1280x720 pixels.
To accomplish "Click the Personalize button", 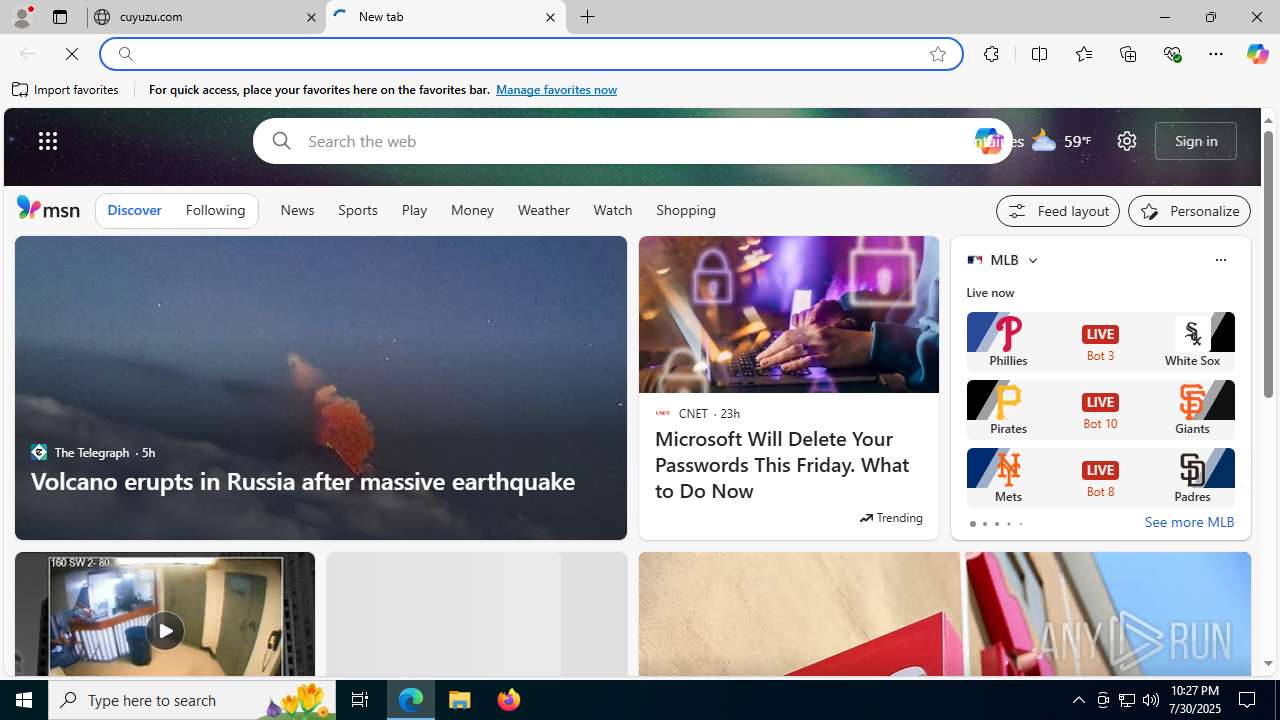I will (1189, 211).
